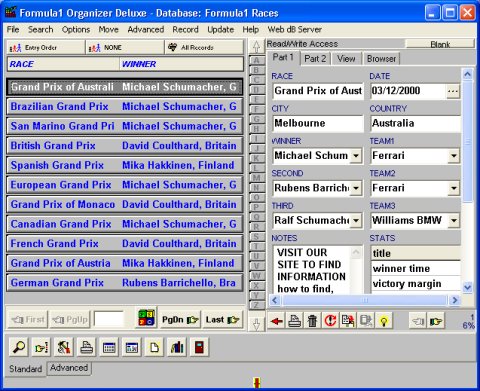Open the NONE secondary sort selector
Screen dimensions: 480x391
click(125, 47)
